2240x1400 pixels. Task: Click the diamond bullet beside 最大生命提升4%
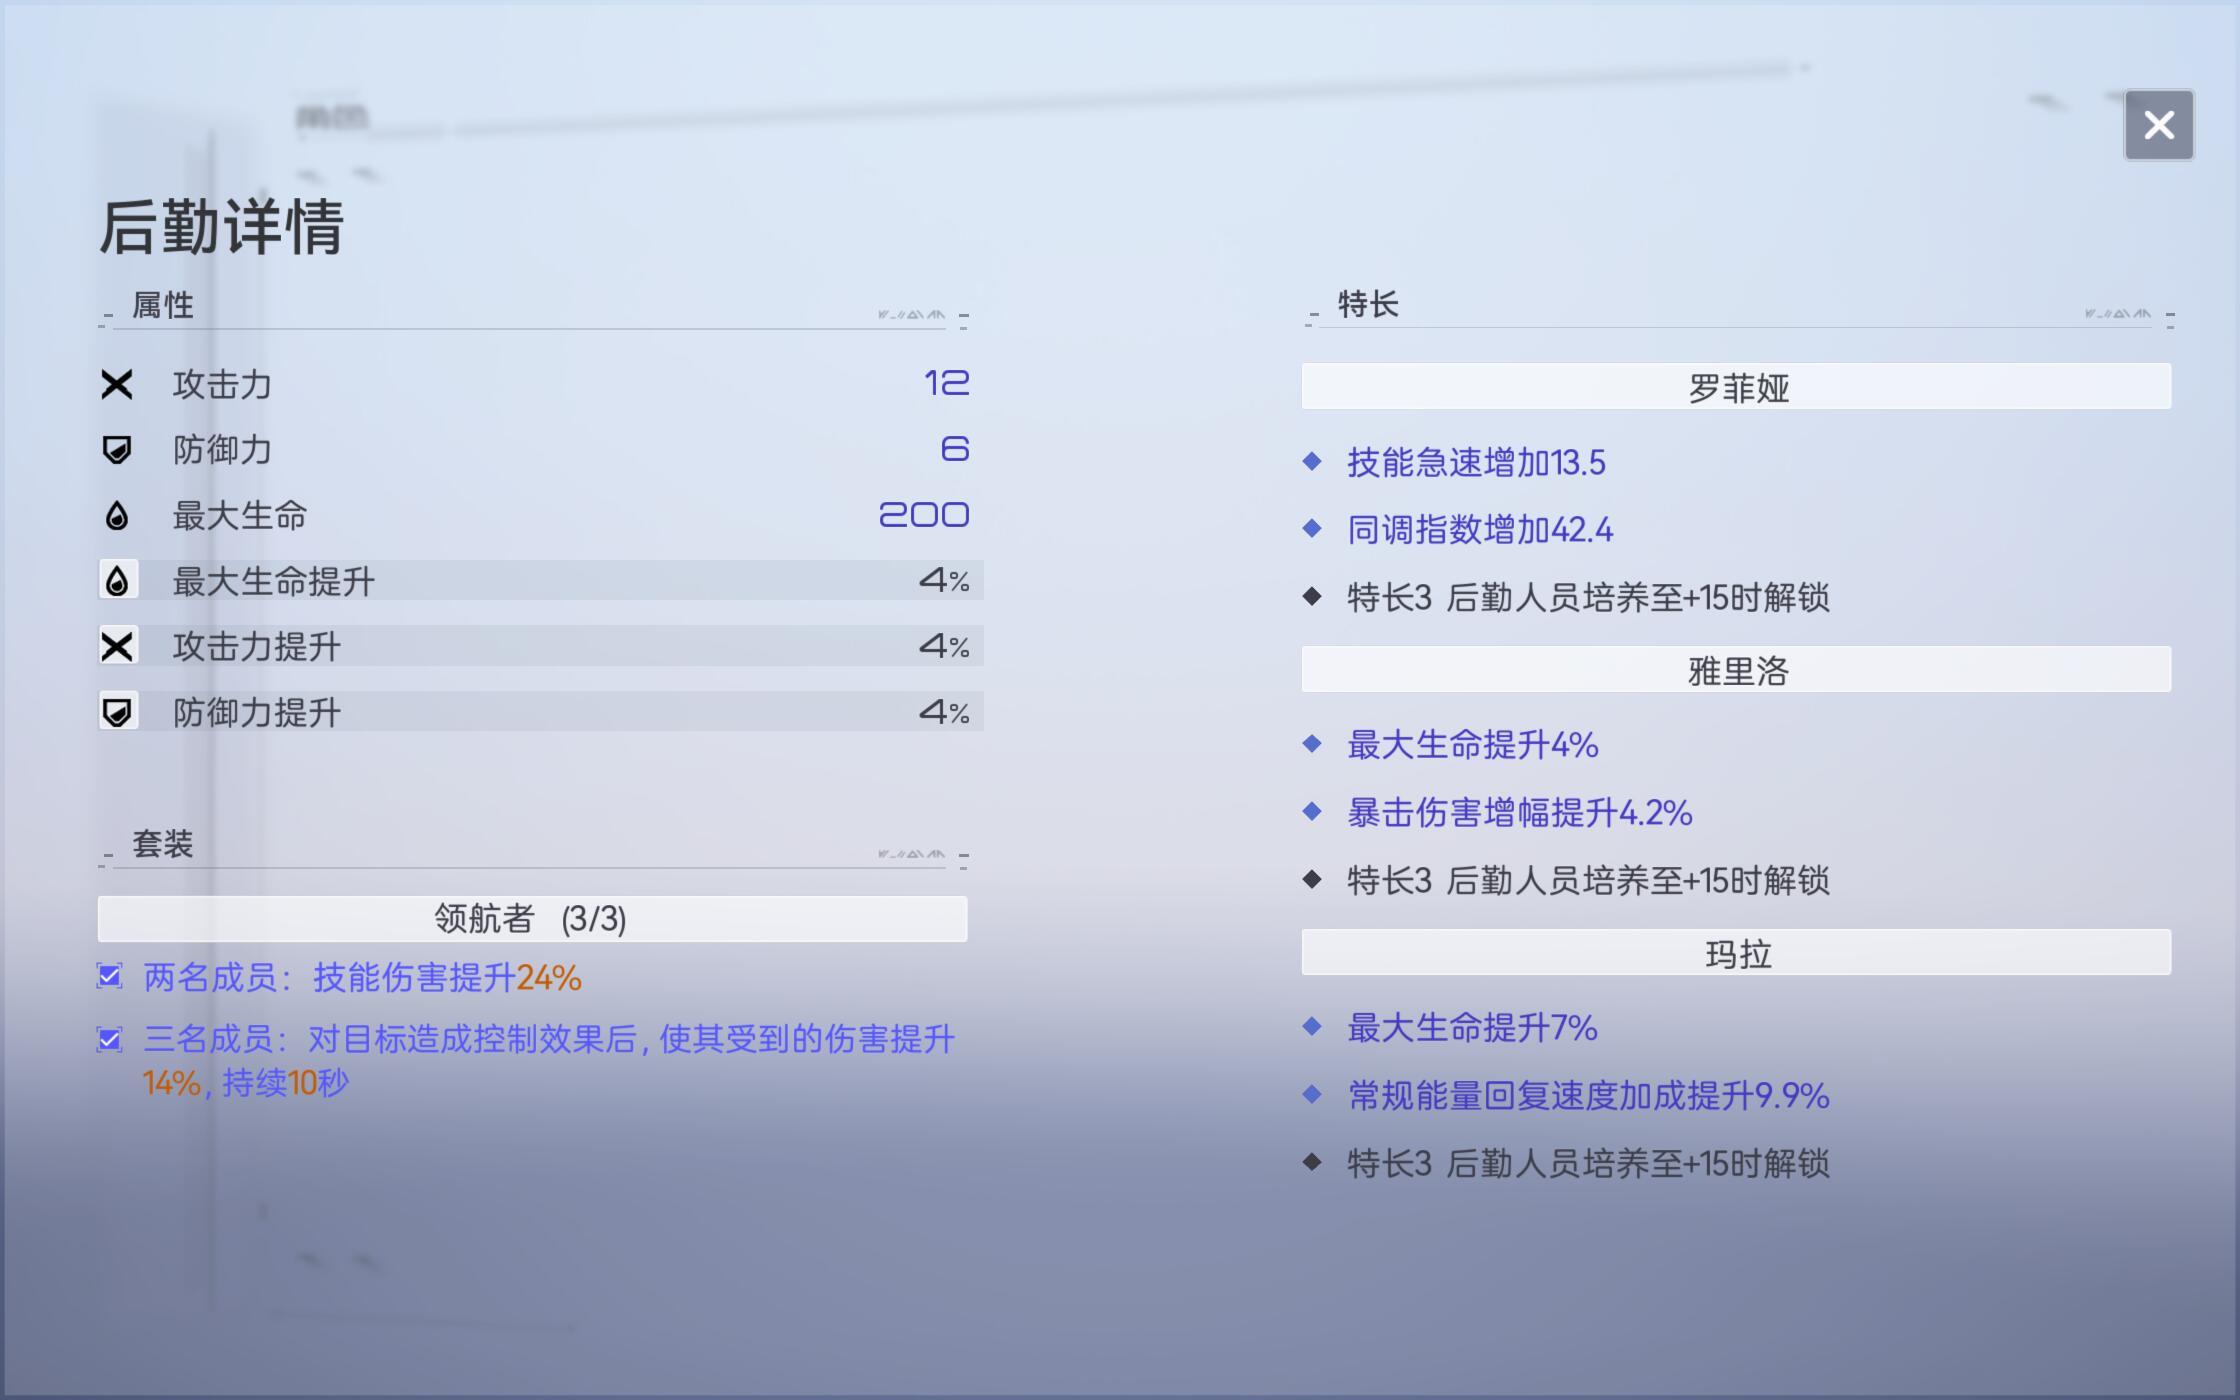[x=1313, y=743]
